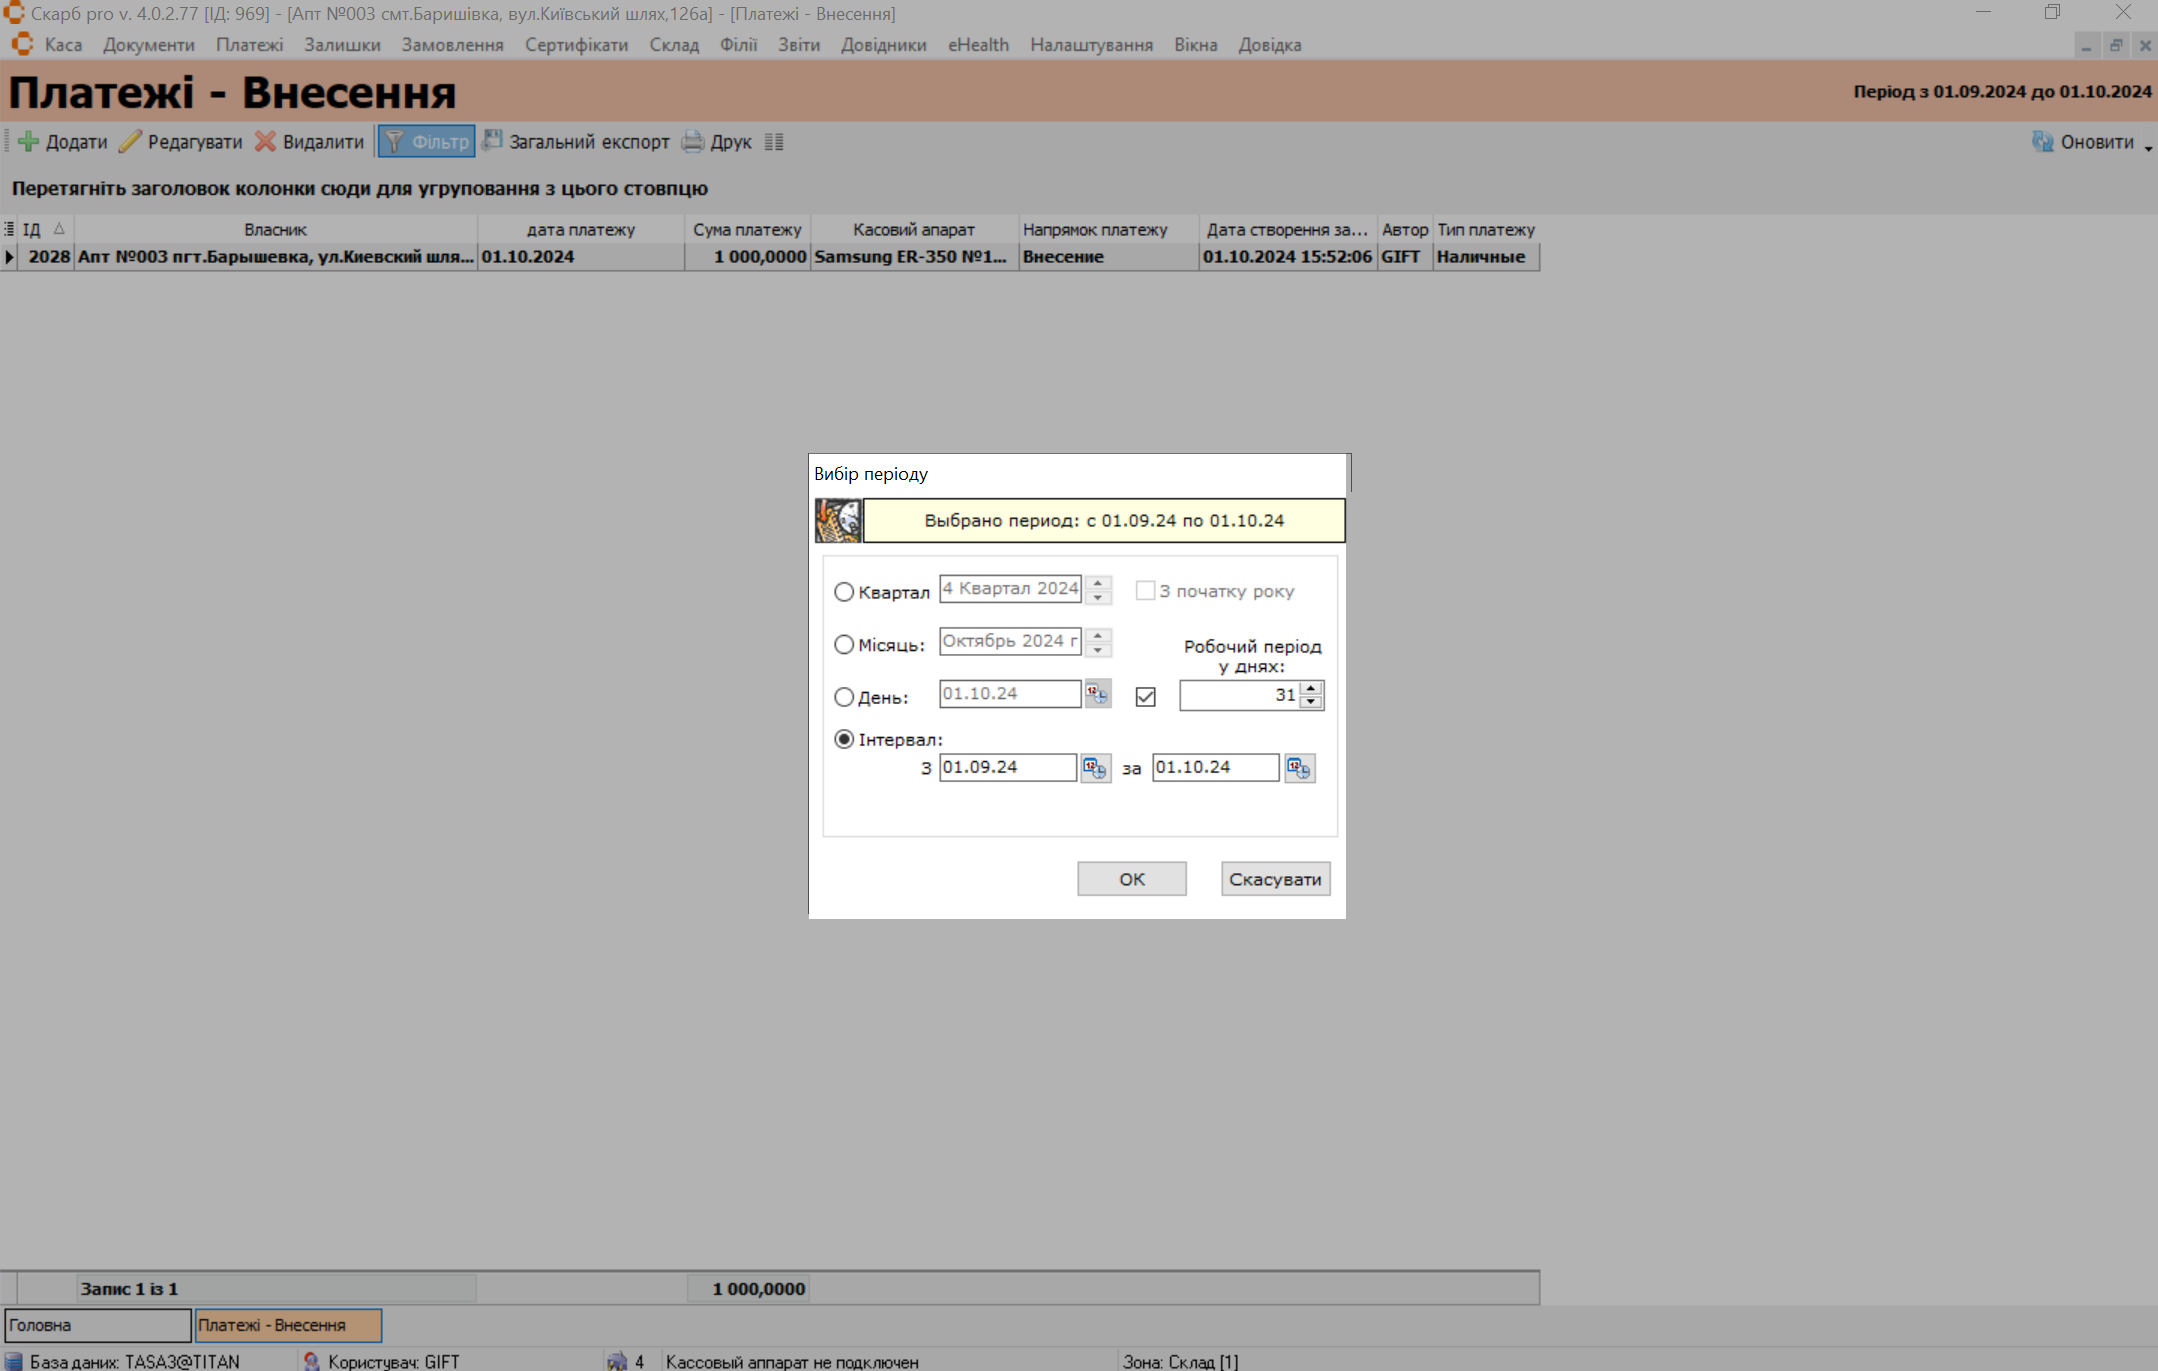The height and width of the screenshot is (1371, 2158).
Task: Select the День radio button
Action: click(844, 697)
